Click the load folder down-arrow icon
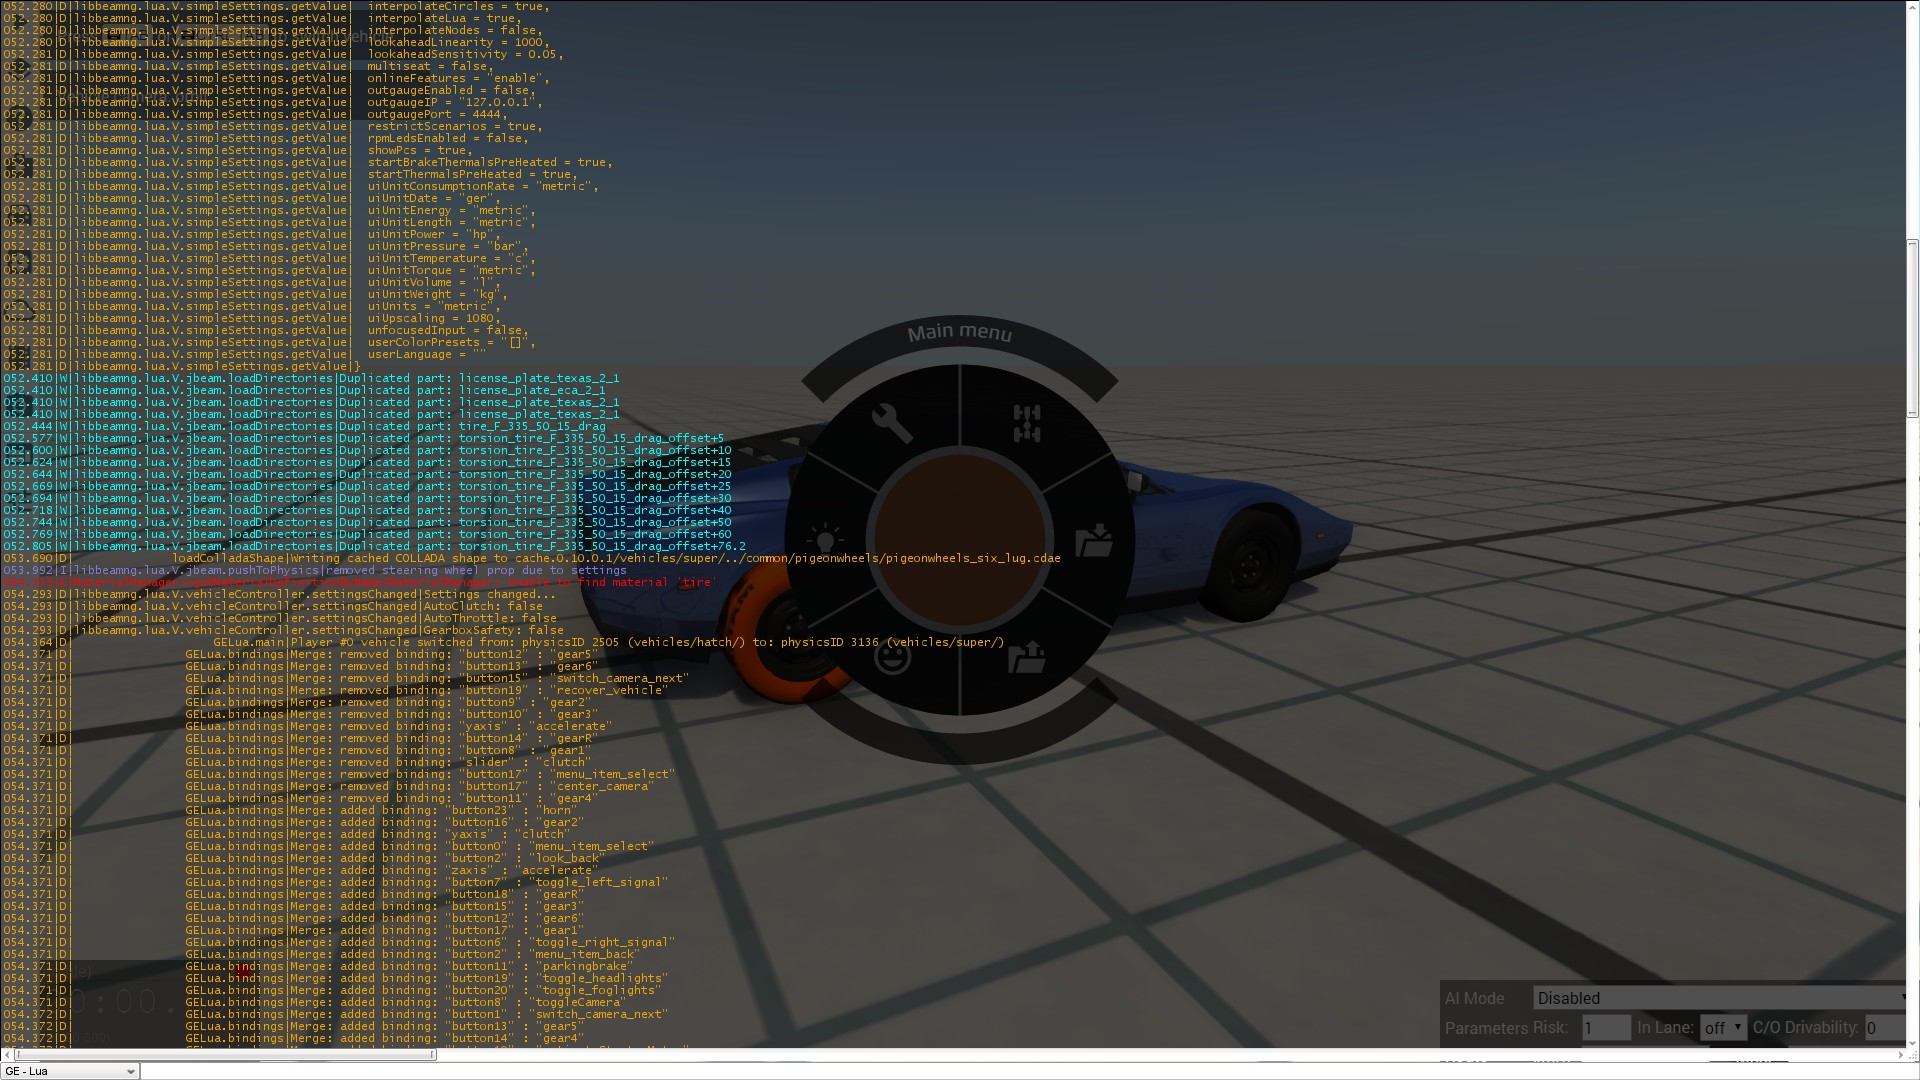Image resolution: width=1920 pixels, height=1080 pixels. point(1094,540)
